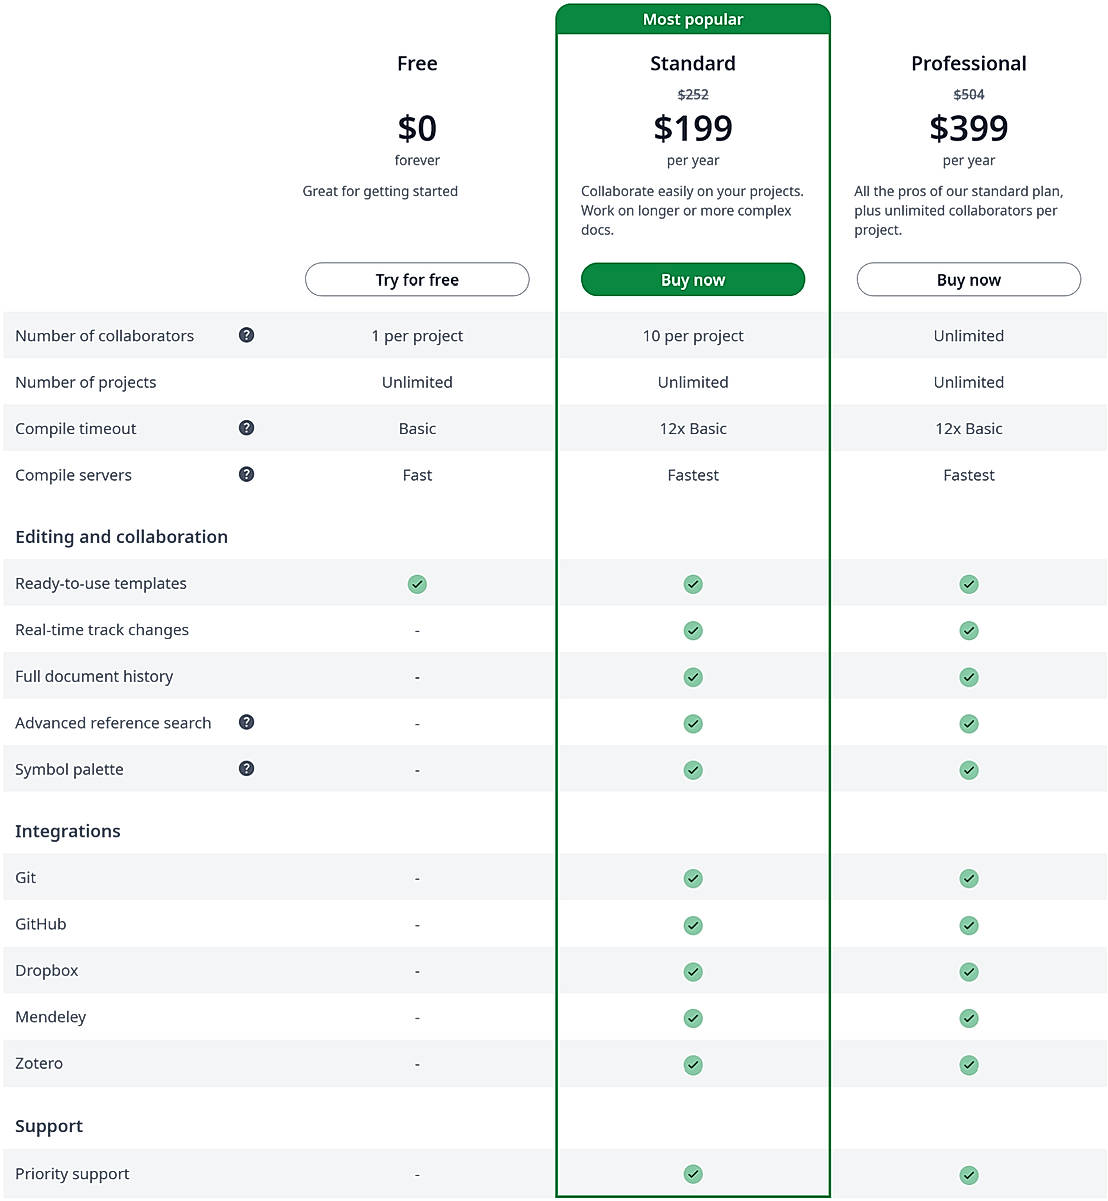1108x1201 pixels.
Task: Click Professional checkmark for GitHub integration
Action: click(969, 925)
